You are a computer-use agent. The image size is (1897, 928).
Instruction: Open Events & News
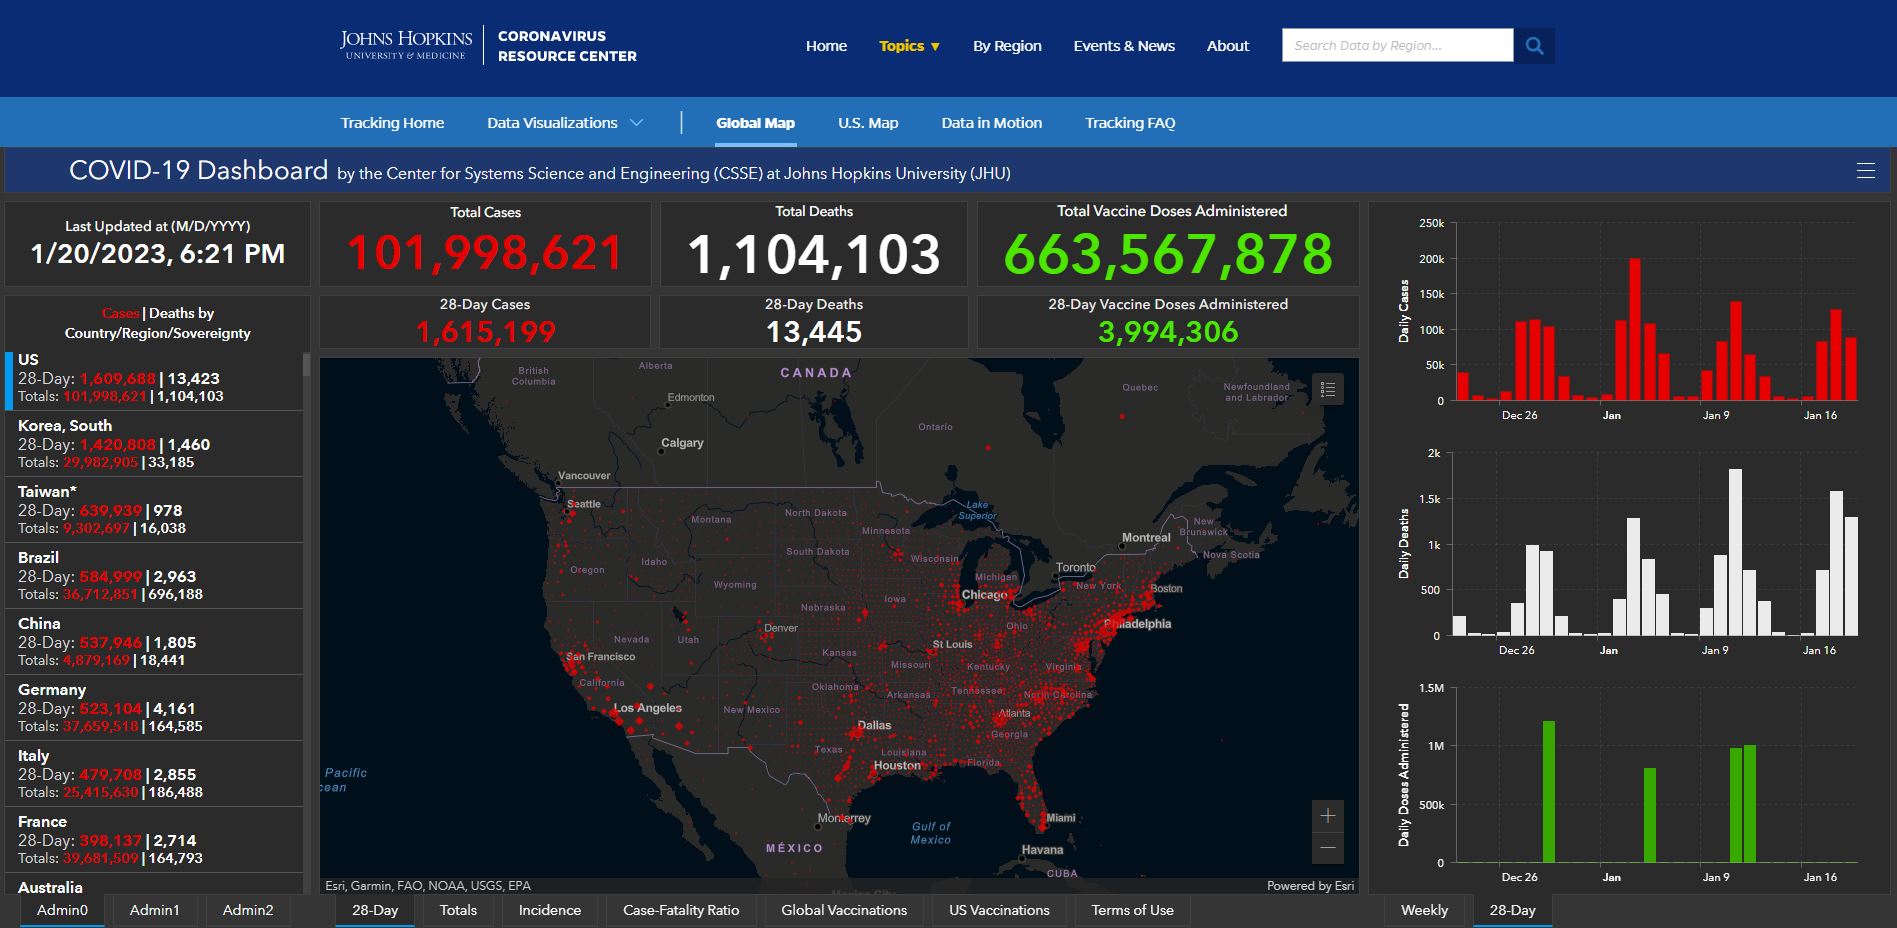point(1124,46)
